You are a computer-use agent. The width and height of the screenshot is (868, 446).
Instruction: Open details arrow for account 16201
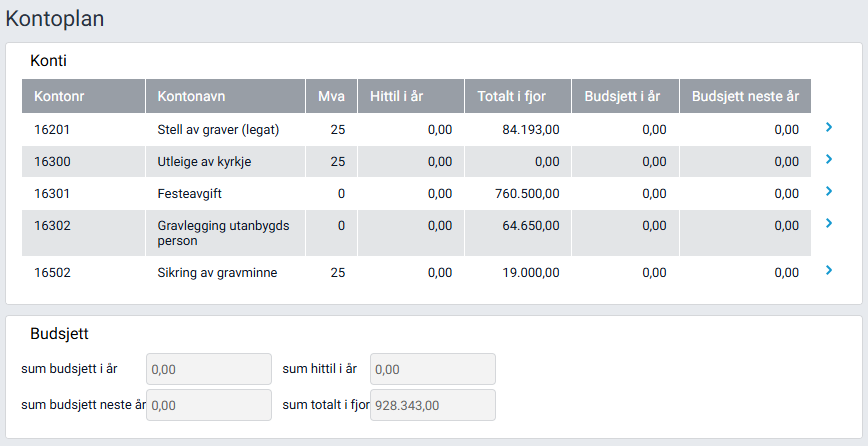(829, 128)
